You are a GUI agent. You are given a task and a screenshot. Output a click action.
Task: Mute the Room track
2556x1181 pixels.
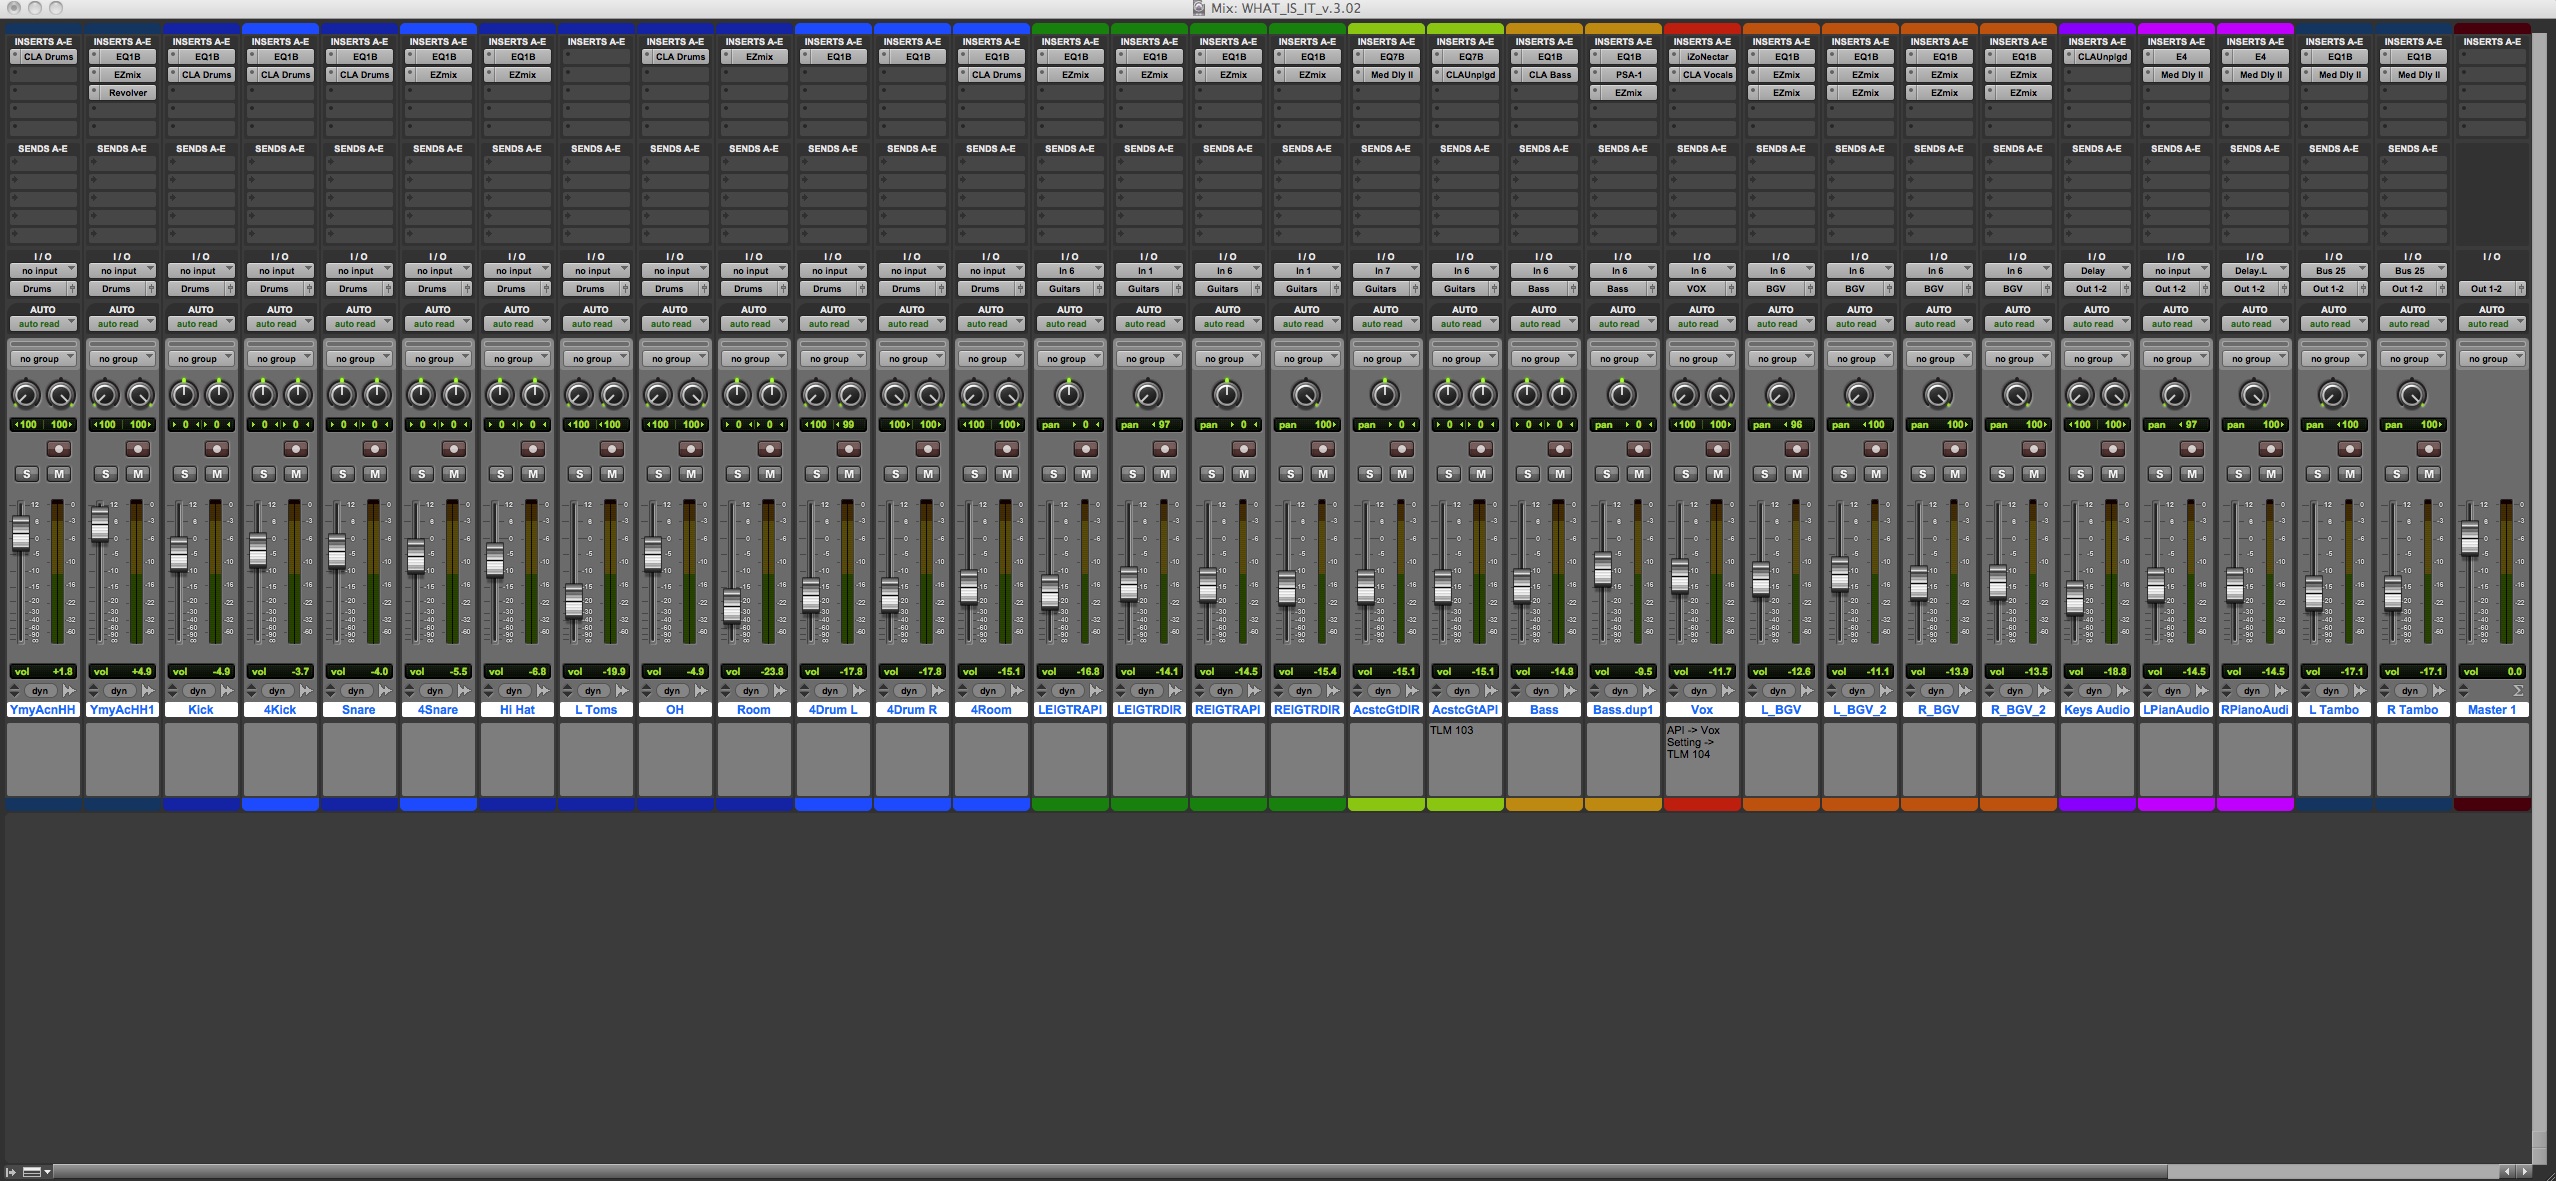click(x=770, y=474)
